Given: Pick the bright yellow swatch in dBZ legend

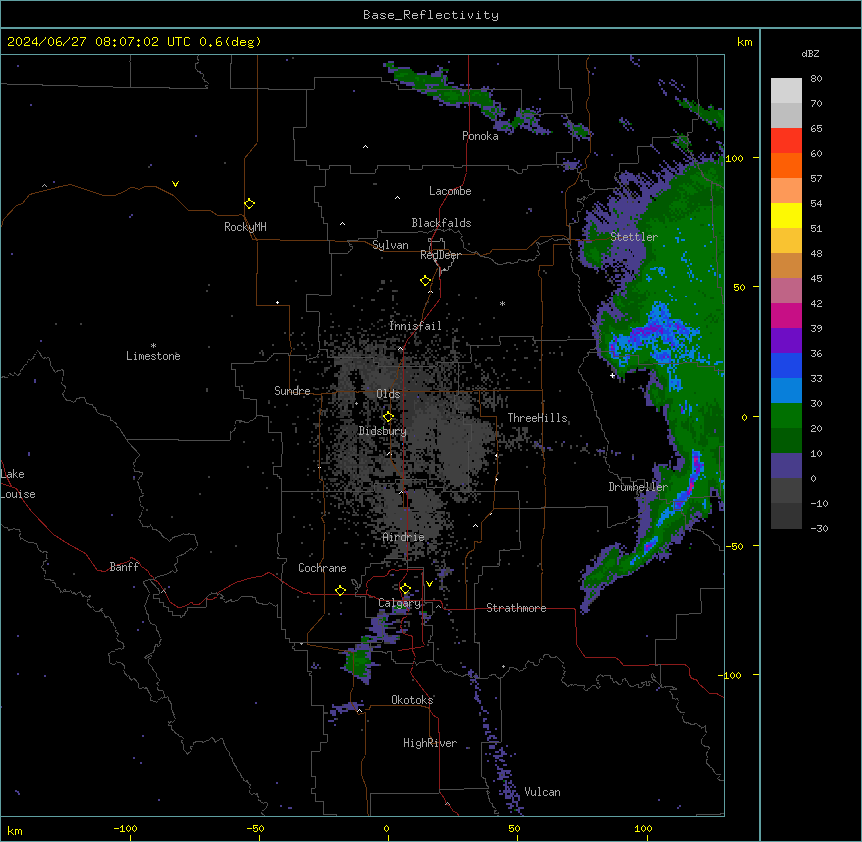Looking at the screenshot, I should [x=786, y=215].
